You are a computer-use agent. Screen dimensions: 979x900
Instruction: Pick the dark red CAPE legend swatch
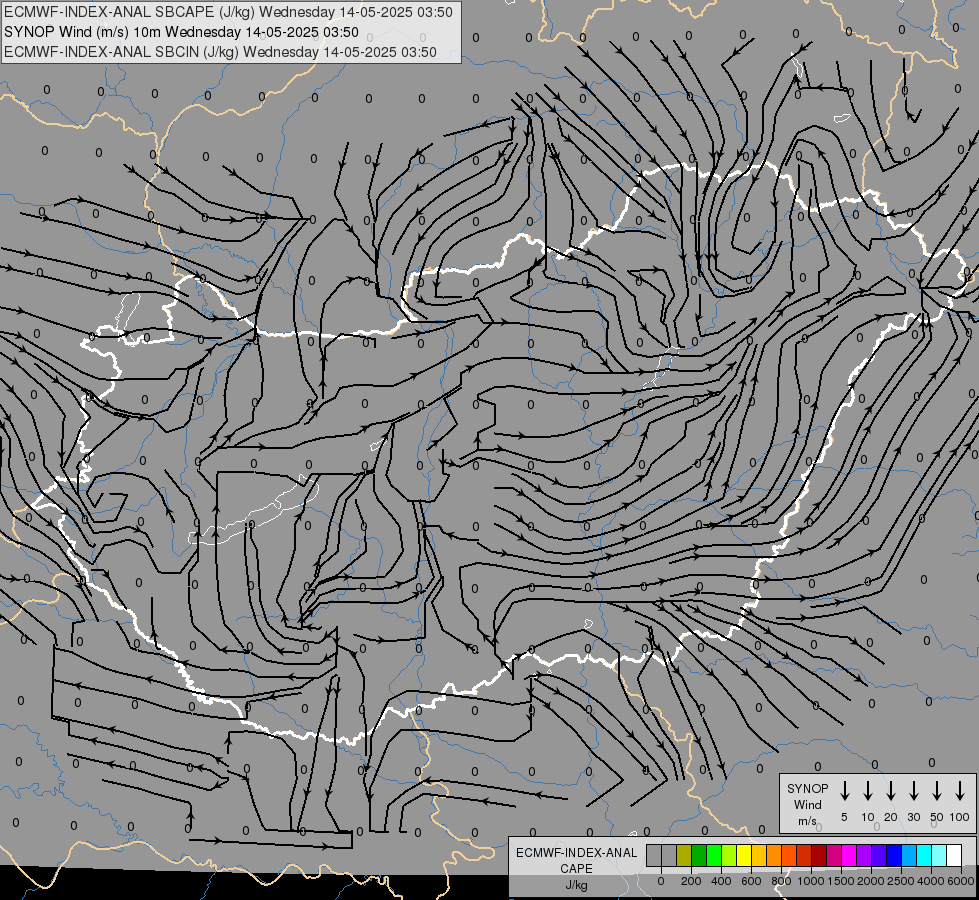coord(819,855)
